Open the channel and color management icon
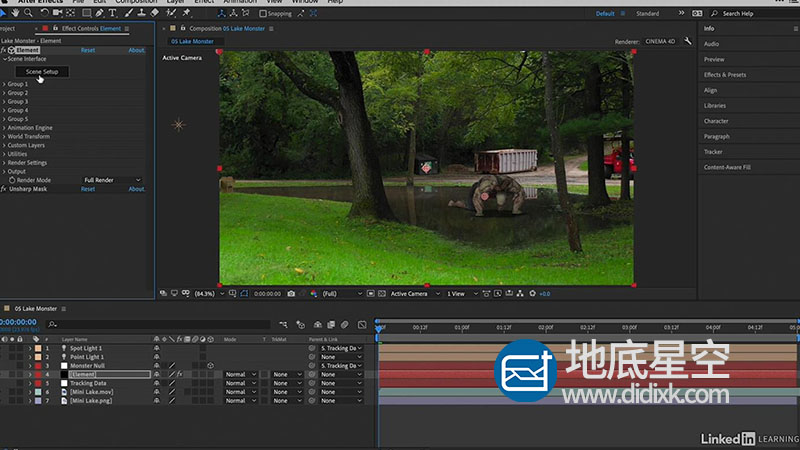 pyautogui.click(x=313, y=294)
